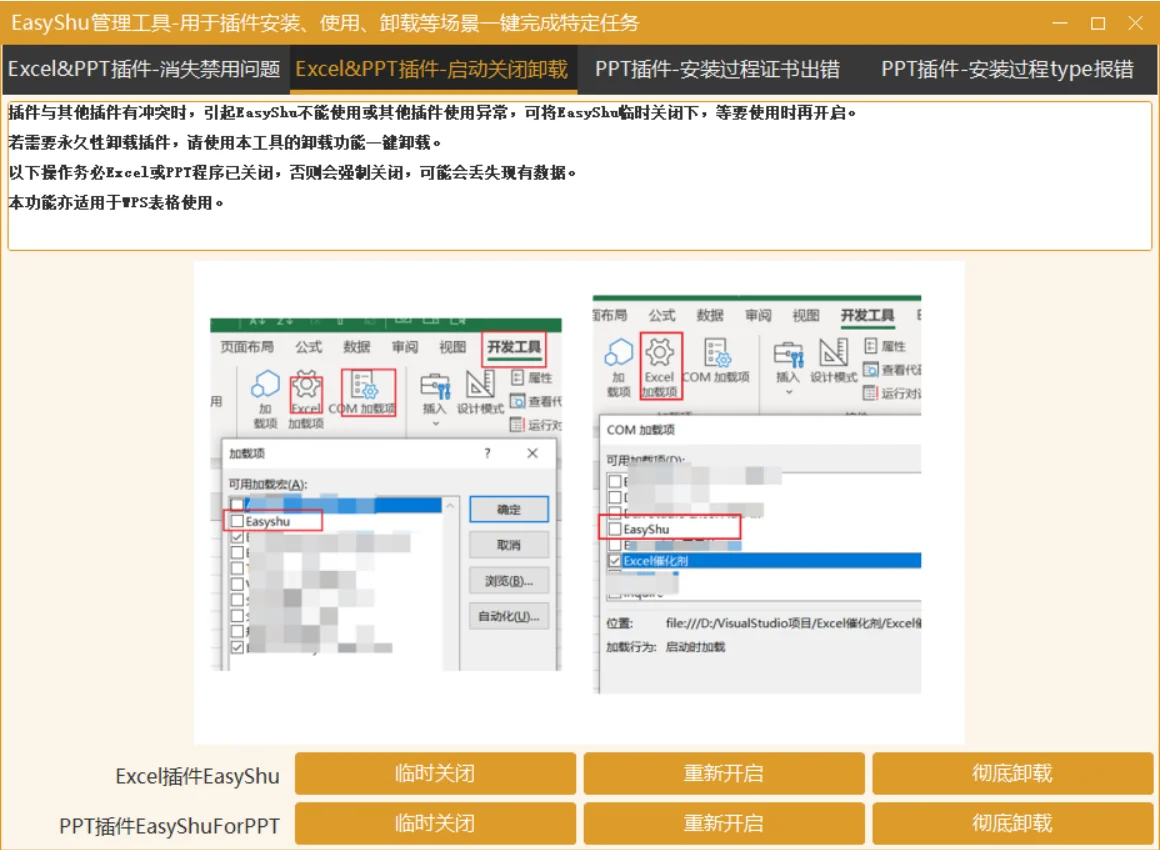The width and height of the screenshot is (1160, 850).
Task: Click the line starting with 若需要永久性卸载插件
Action: click(225, 142)
